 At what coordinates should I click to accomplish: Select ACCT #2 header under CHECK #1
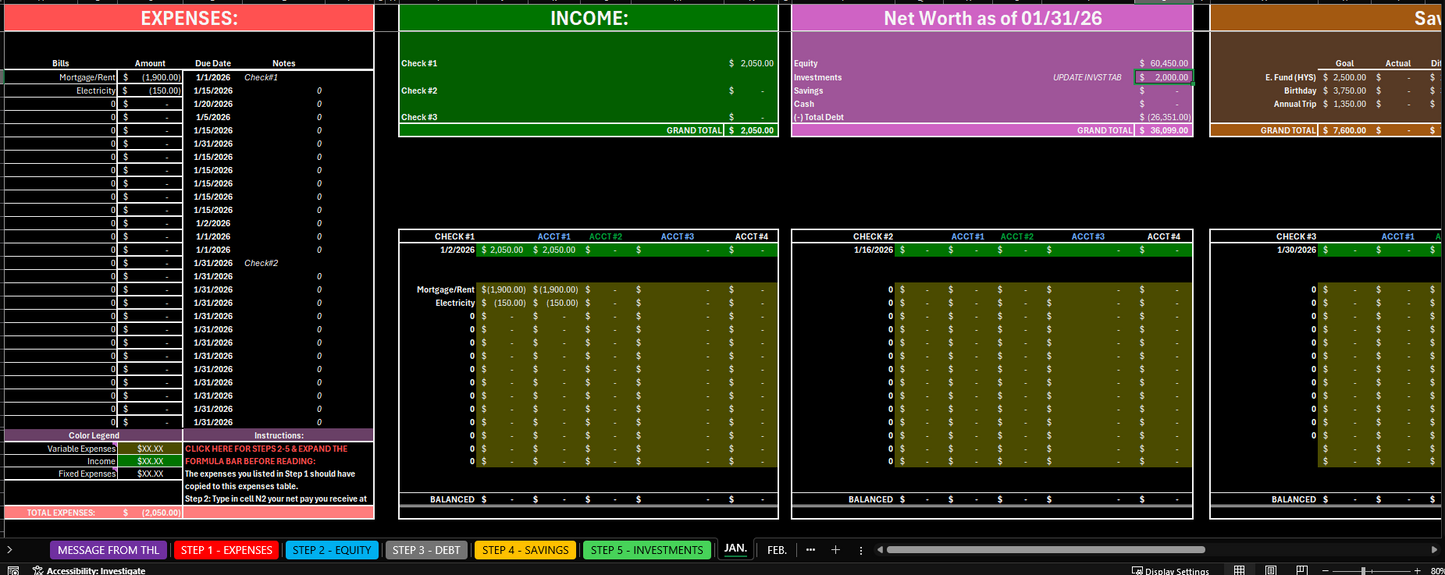(606, 237)
